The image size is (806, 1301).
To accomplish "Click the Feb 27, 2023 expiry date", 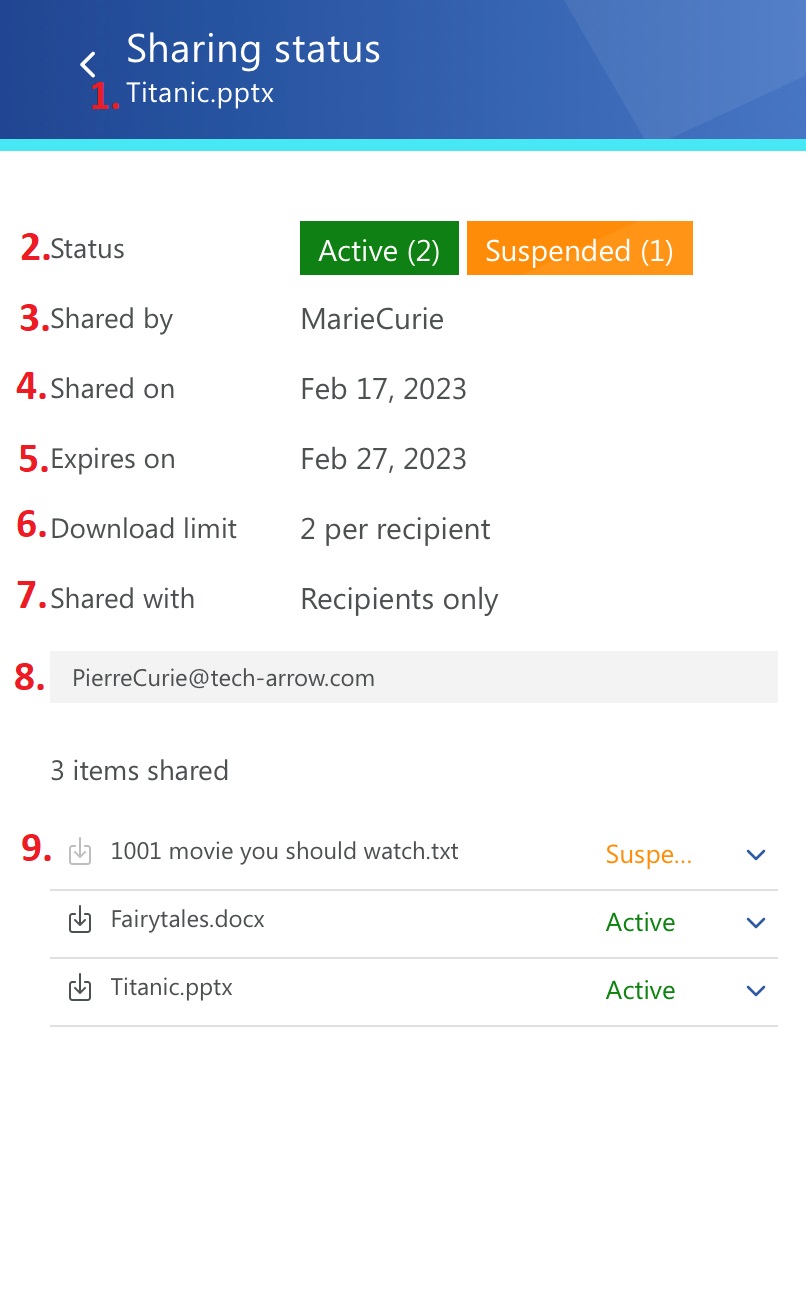I will (383, 459).
